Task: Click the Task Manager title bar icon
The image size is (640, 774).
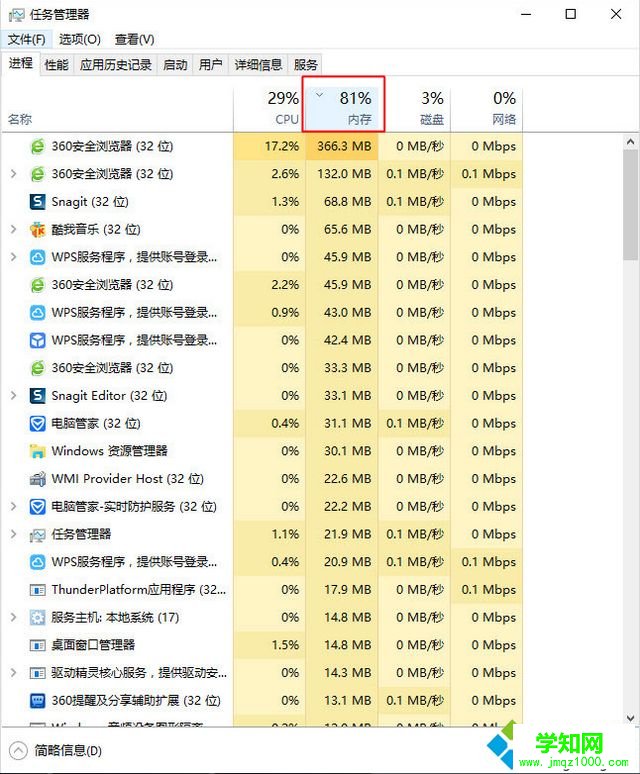Action: click(16, 15)
